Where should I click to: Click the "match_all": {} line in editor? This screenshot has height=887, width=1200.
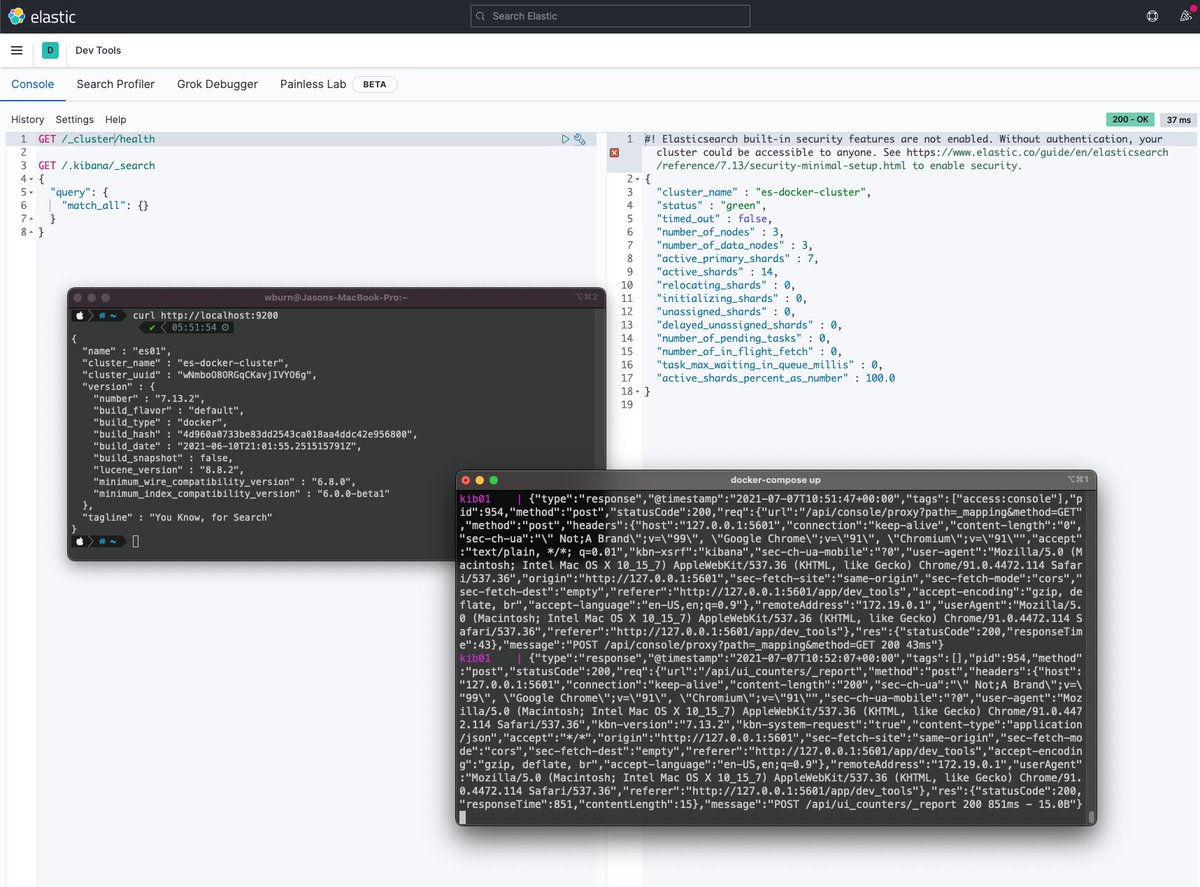click(x=107, y=205)
